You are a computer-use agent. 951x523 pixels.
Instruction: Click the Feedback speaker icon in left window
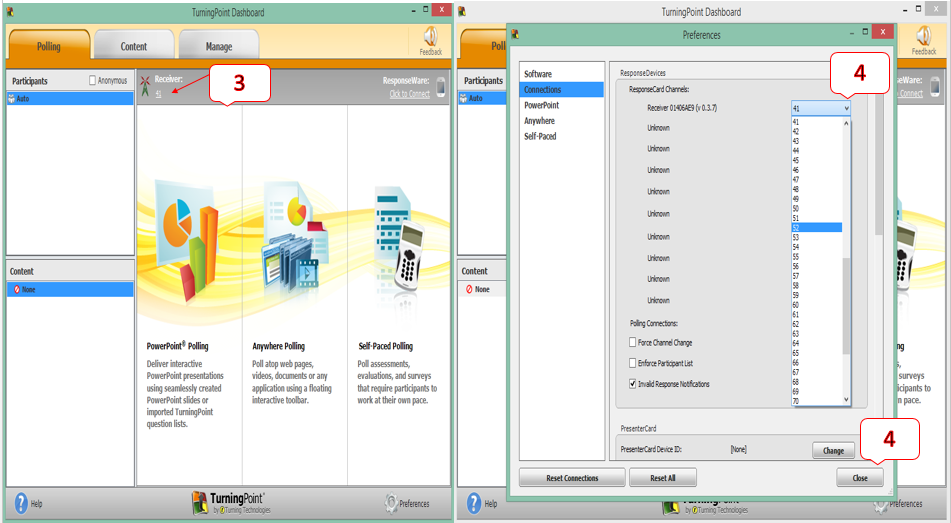(x=431, y=37)
